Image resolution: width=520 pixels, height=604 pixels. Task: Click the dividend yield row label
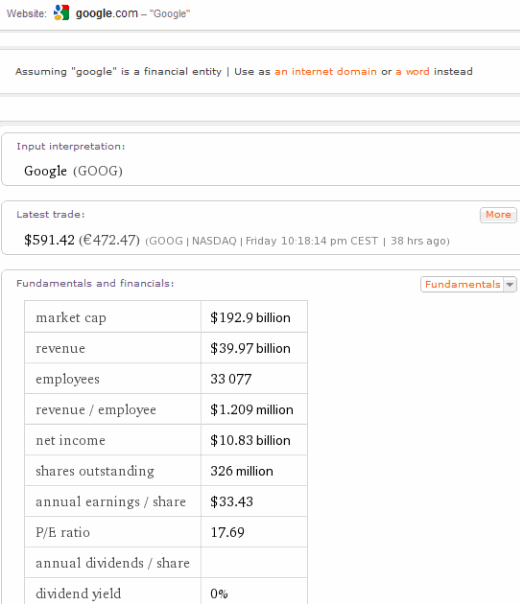pos(78,594)
